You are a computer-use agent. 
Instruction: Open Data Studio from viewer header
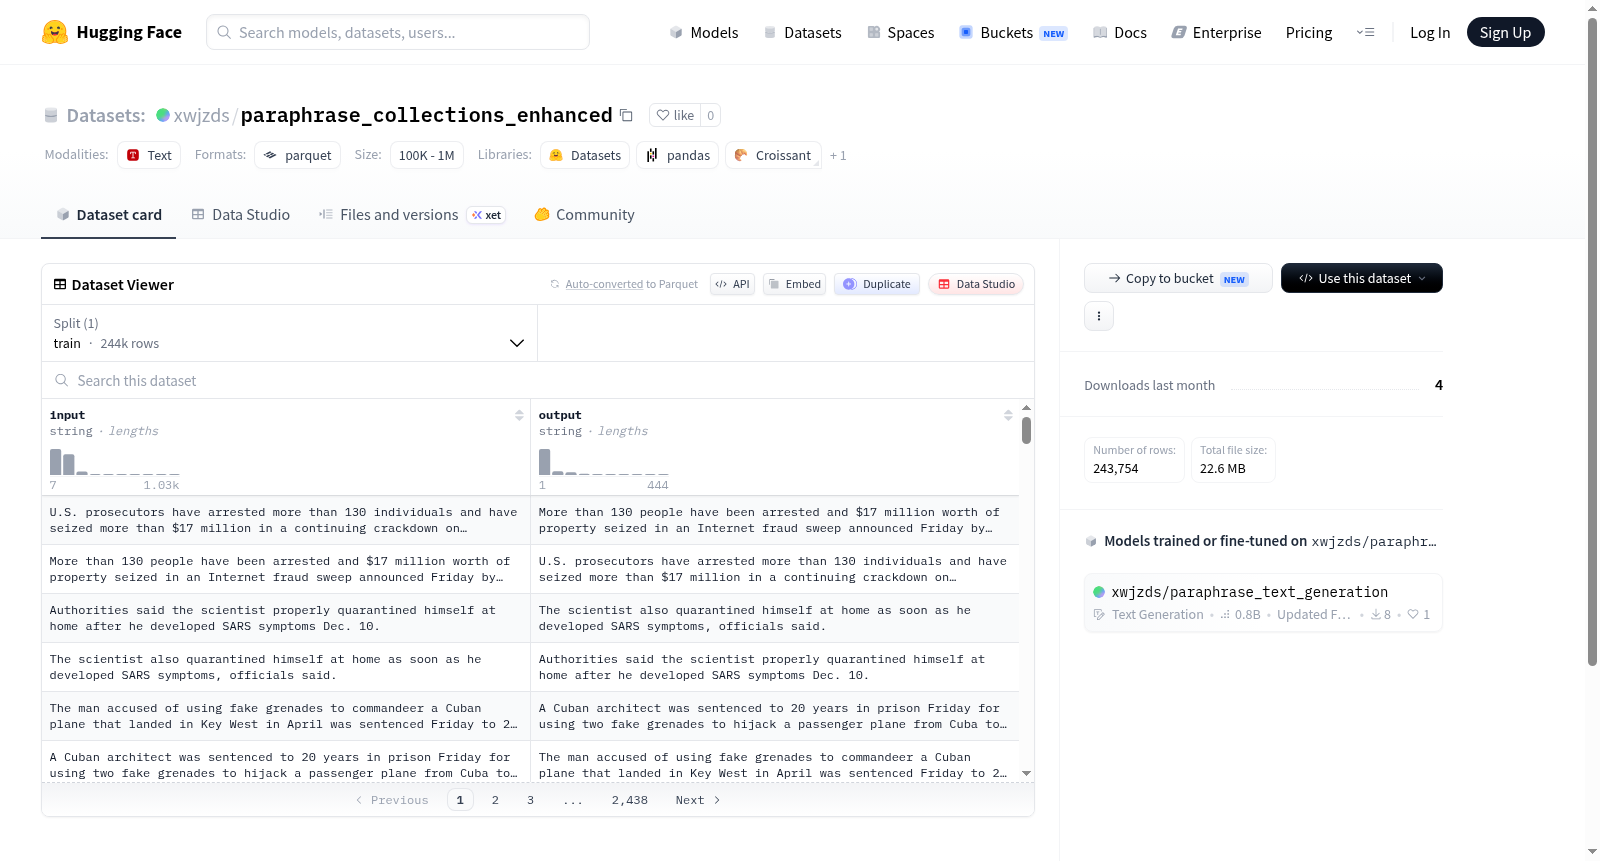coord(976,284)
